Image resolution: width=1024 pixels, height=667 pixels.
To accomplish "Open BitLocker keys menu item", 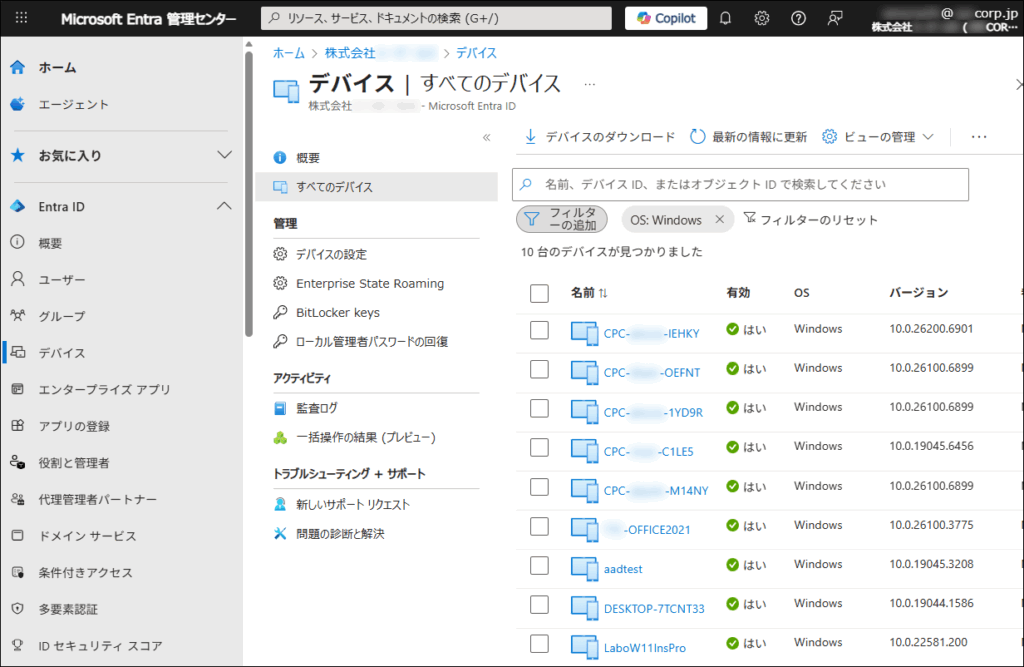I will (x=337, y=312).
